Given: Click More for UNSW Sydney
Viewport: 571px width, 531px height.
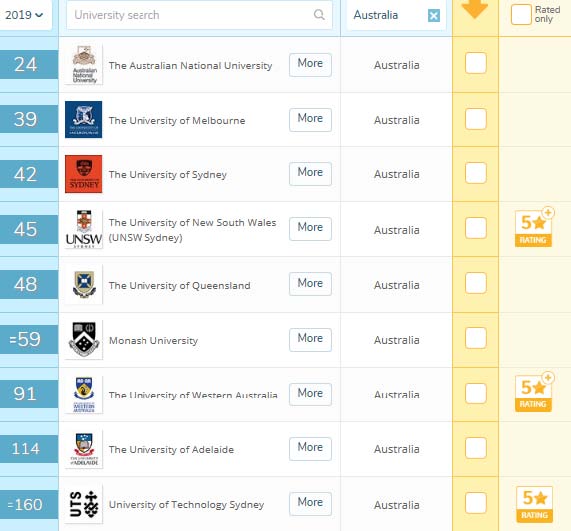Looking at the screenshot, I should point(310,229).
